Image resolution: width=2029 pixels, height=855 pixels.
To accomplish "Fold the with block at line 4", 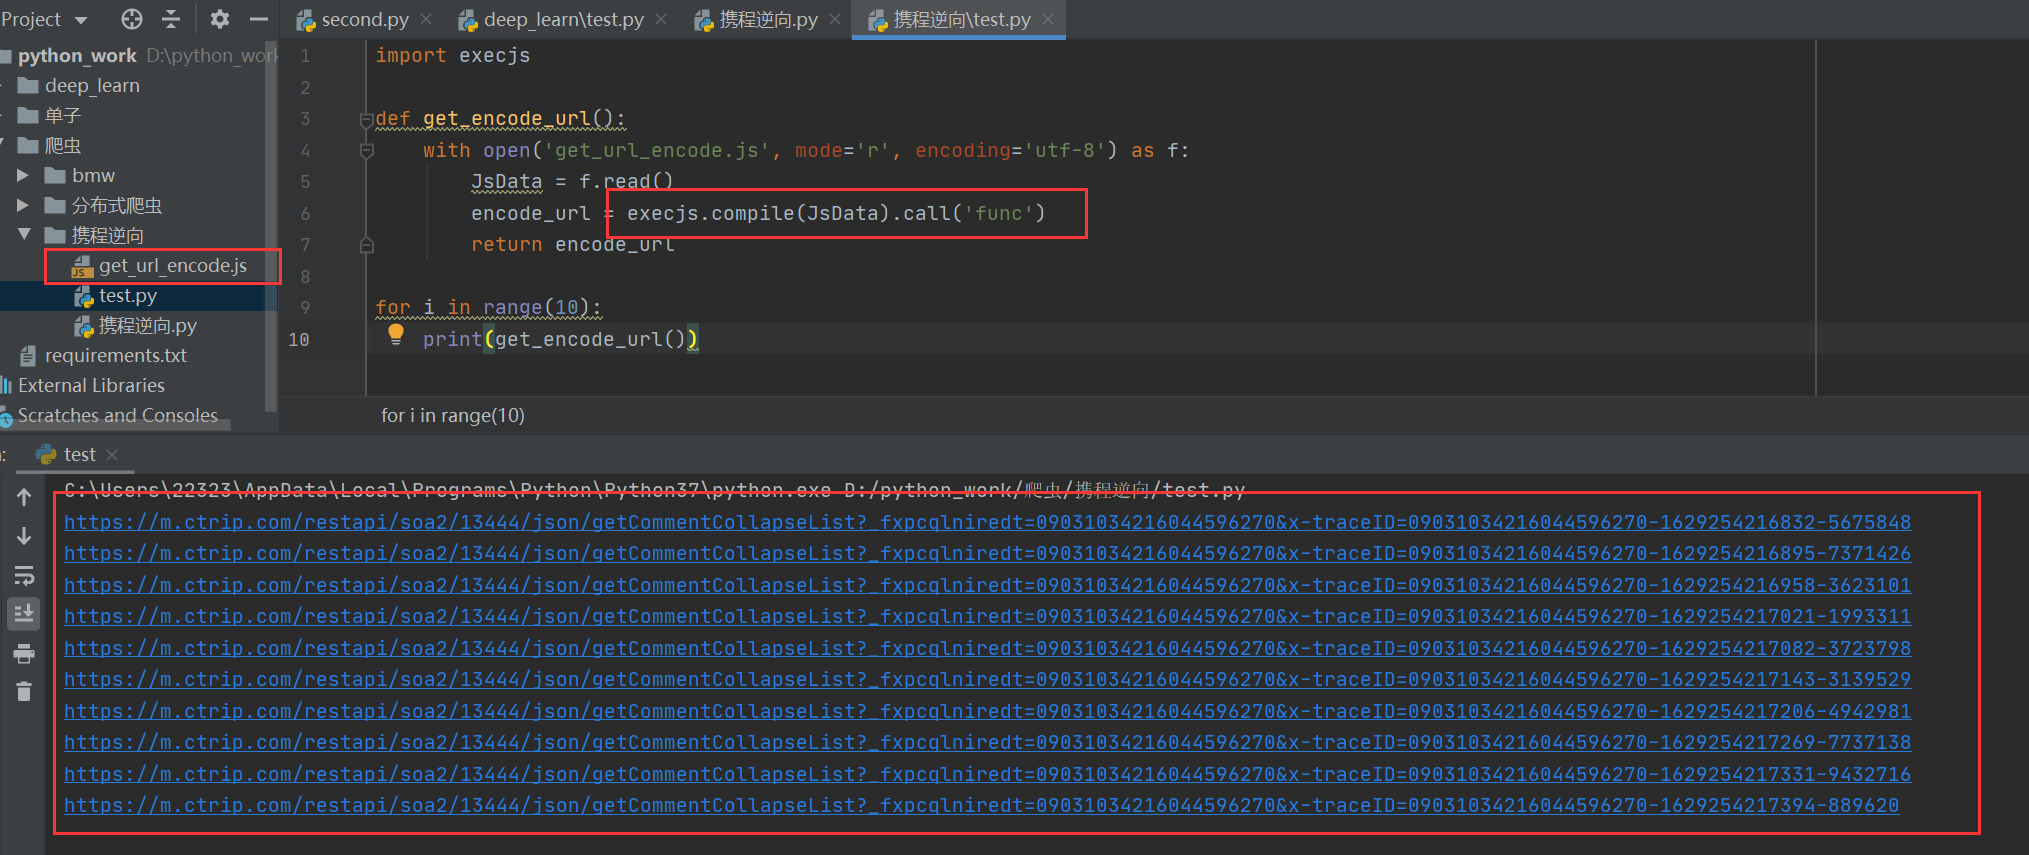I will point(367,151).
